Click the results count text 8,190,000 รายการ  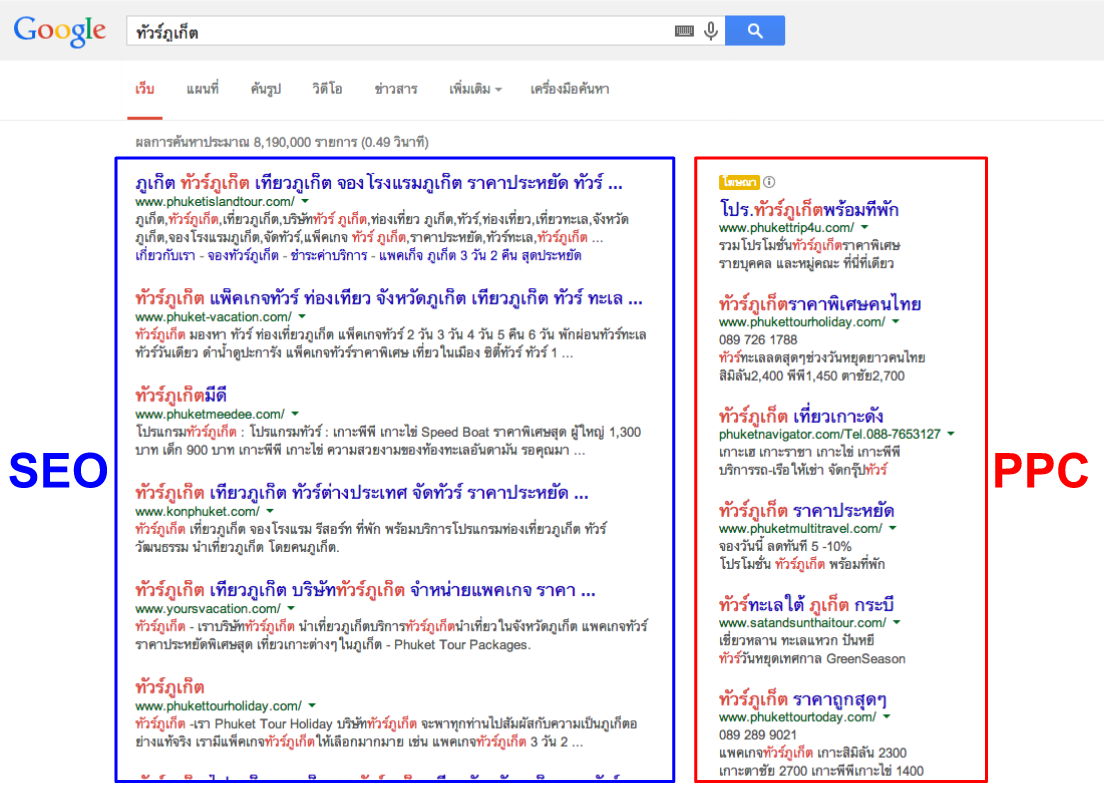(306, 142)
